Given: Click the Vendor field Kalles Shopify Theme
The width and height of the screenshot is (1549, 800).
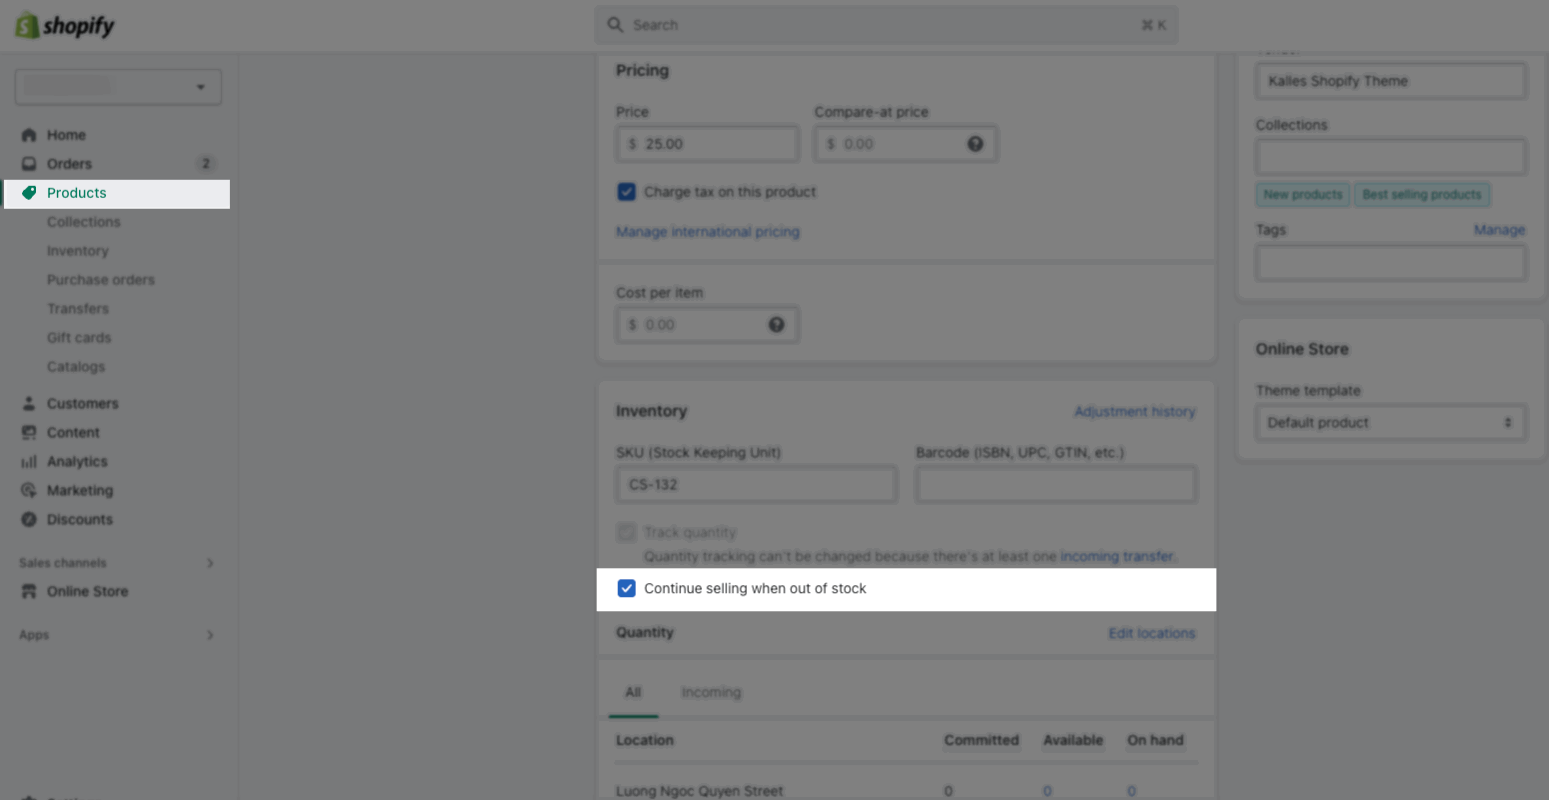Looking at the screenshot, I should coord(1390,81).
